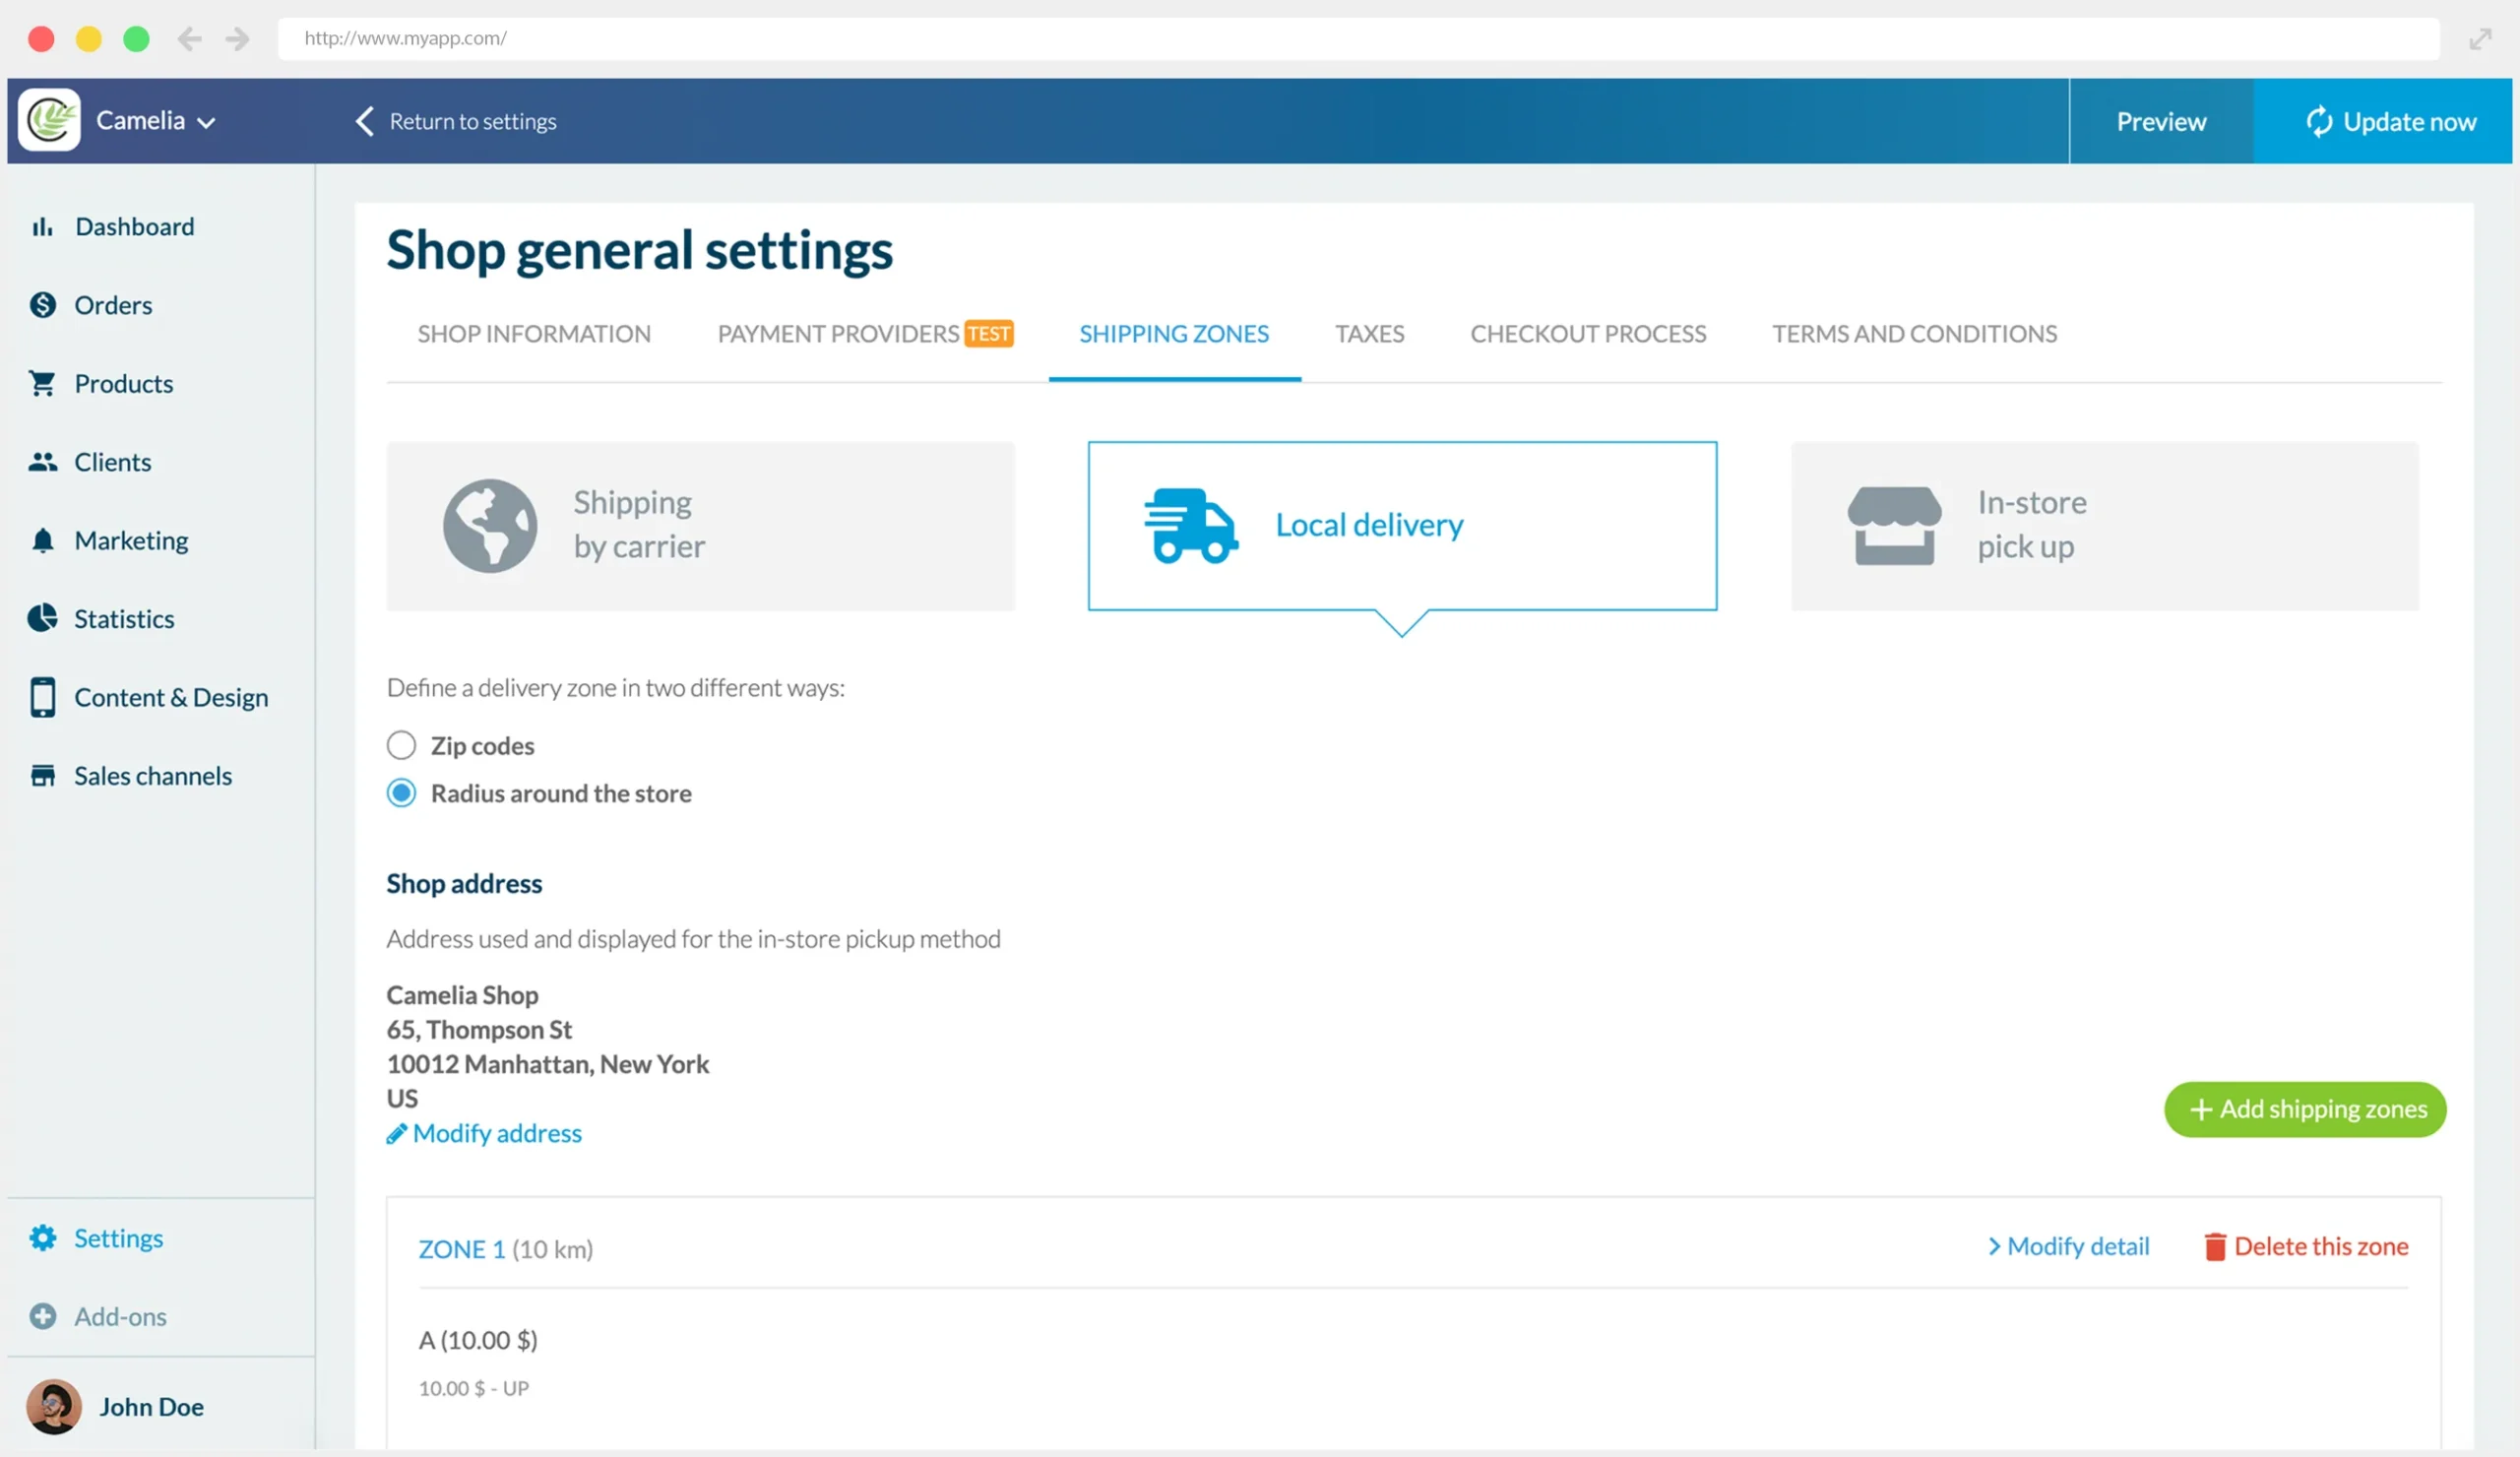Select the Orders sidebar icon
This screenshot has height=1457, width=2520.
(x=42, y=304)
